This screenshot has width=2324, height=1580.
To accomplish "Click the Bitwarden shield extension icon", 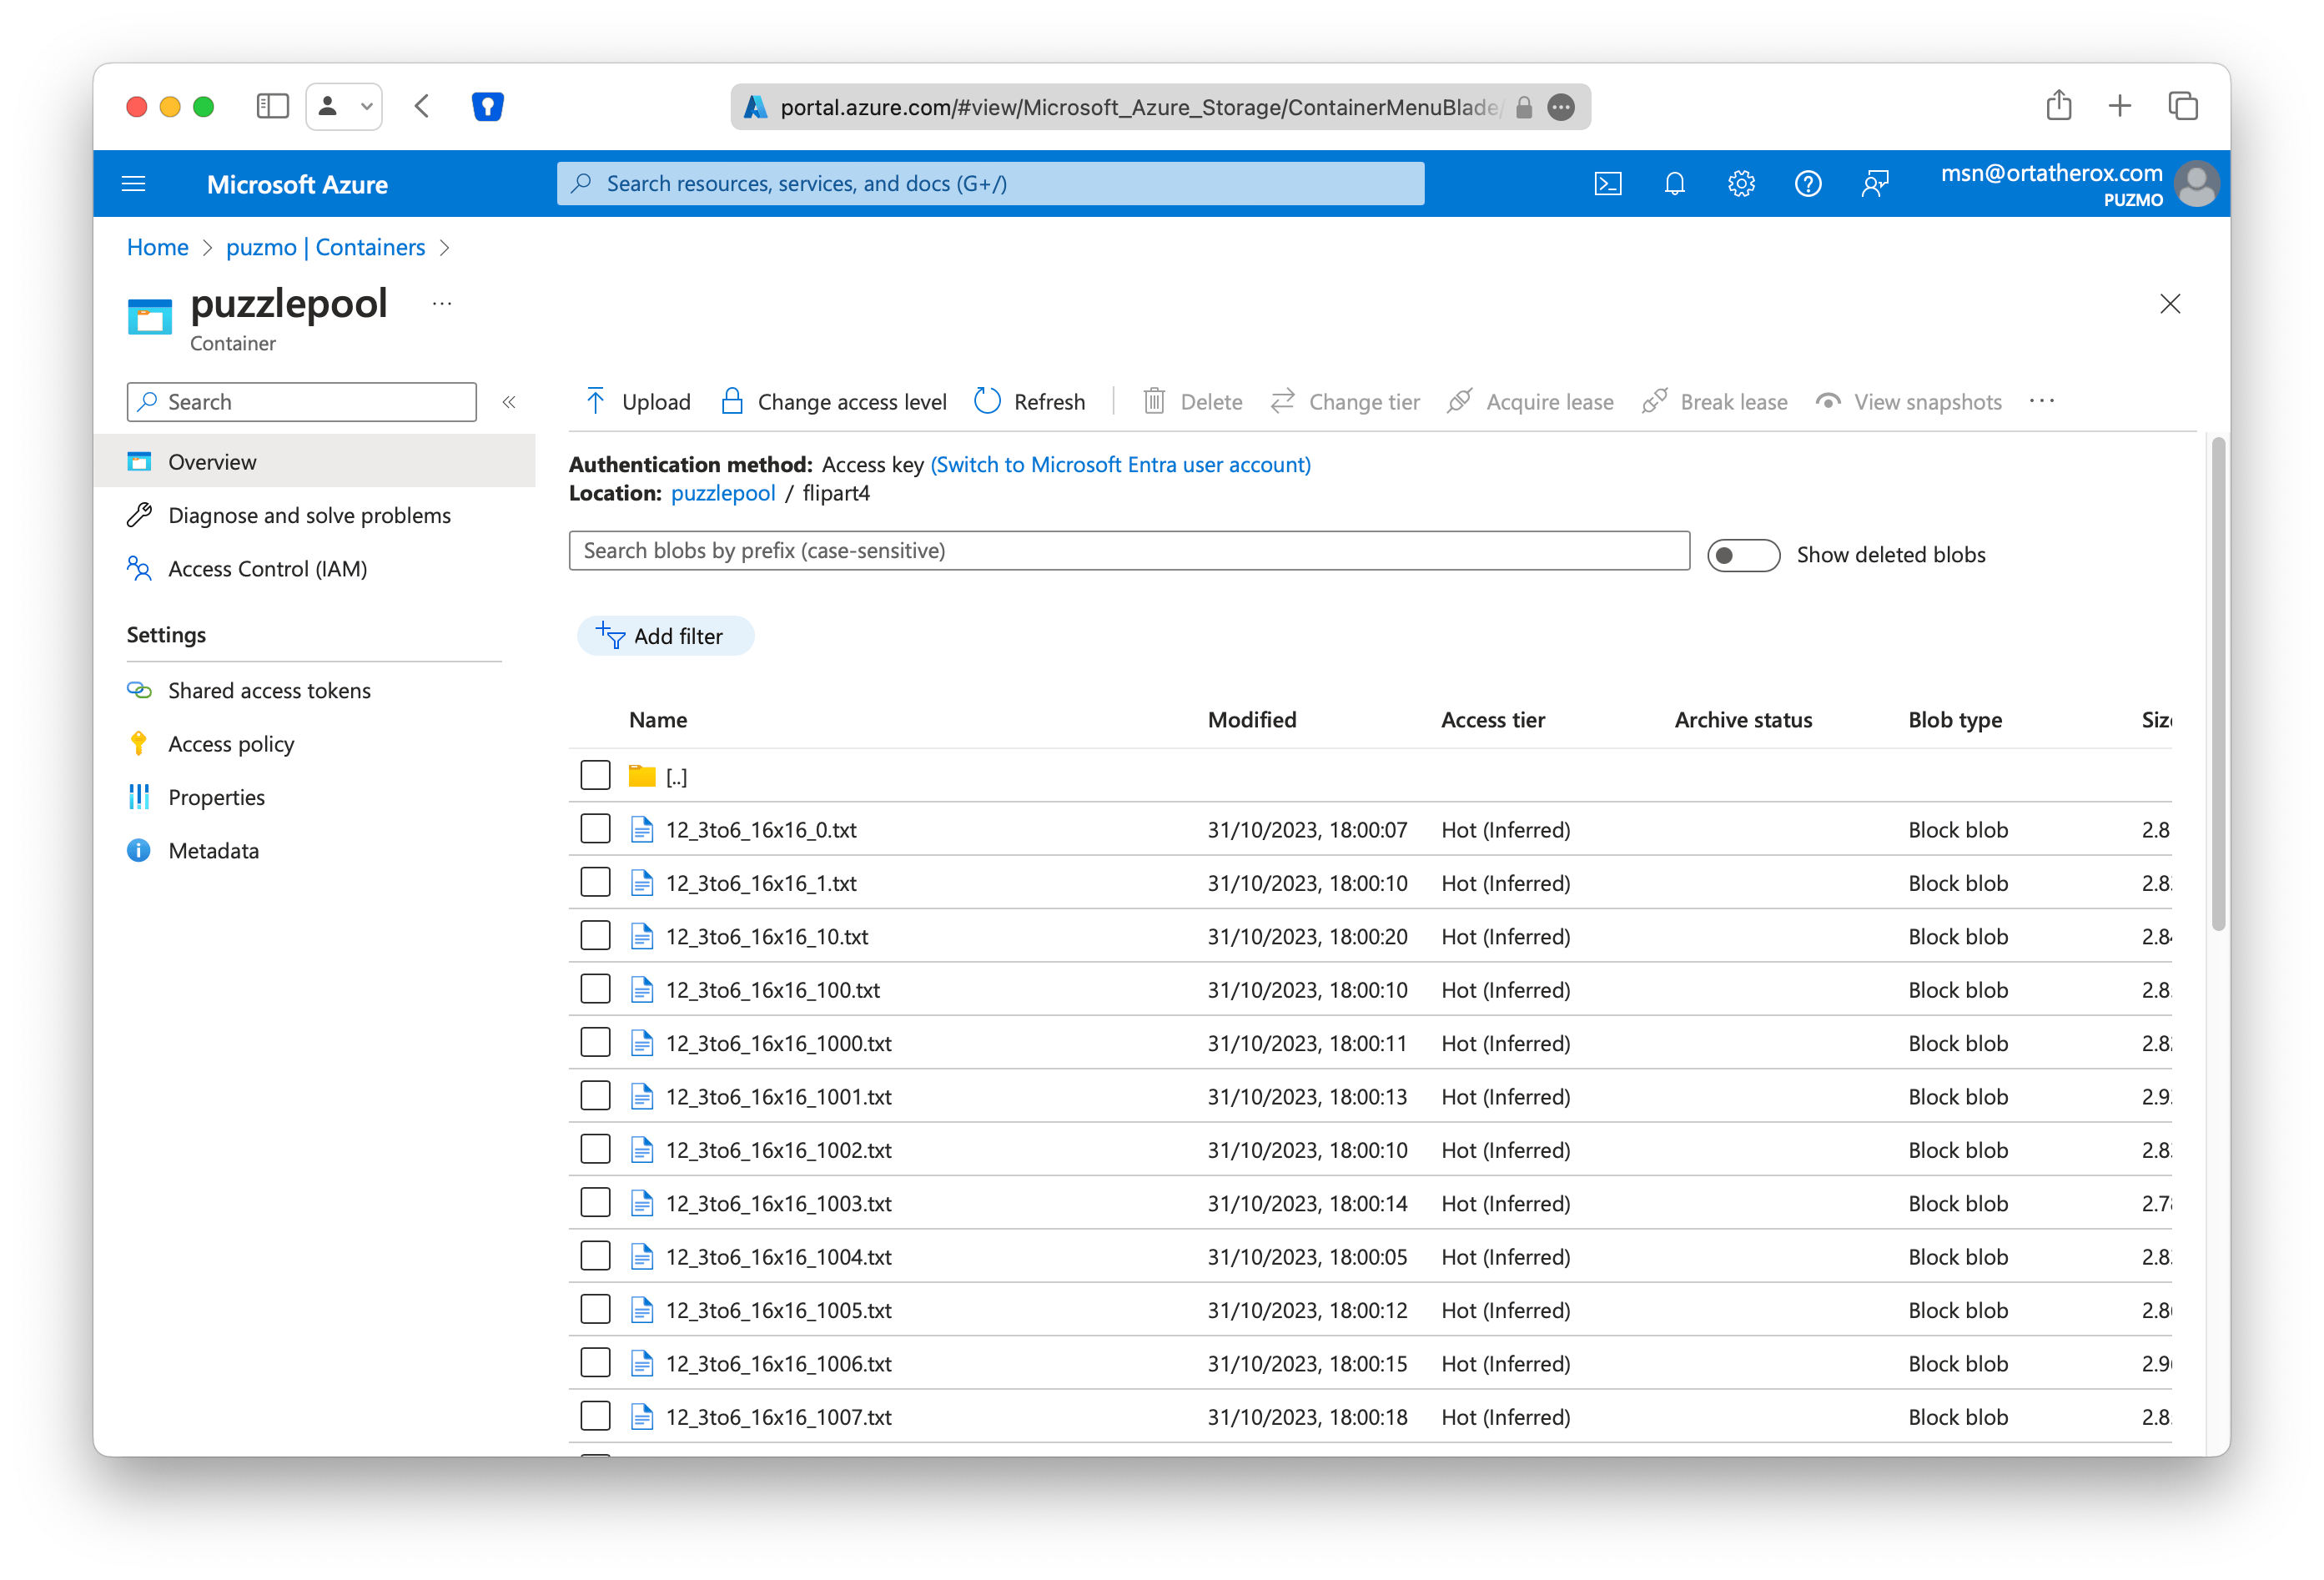I will tap(487, 106).
